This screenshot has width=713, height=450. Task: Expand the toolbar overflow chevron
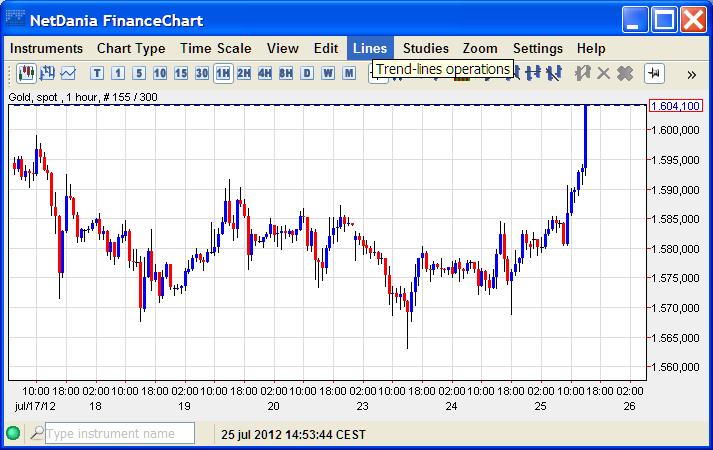click(x=692, y=75)
